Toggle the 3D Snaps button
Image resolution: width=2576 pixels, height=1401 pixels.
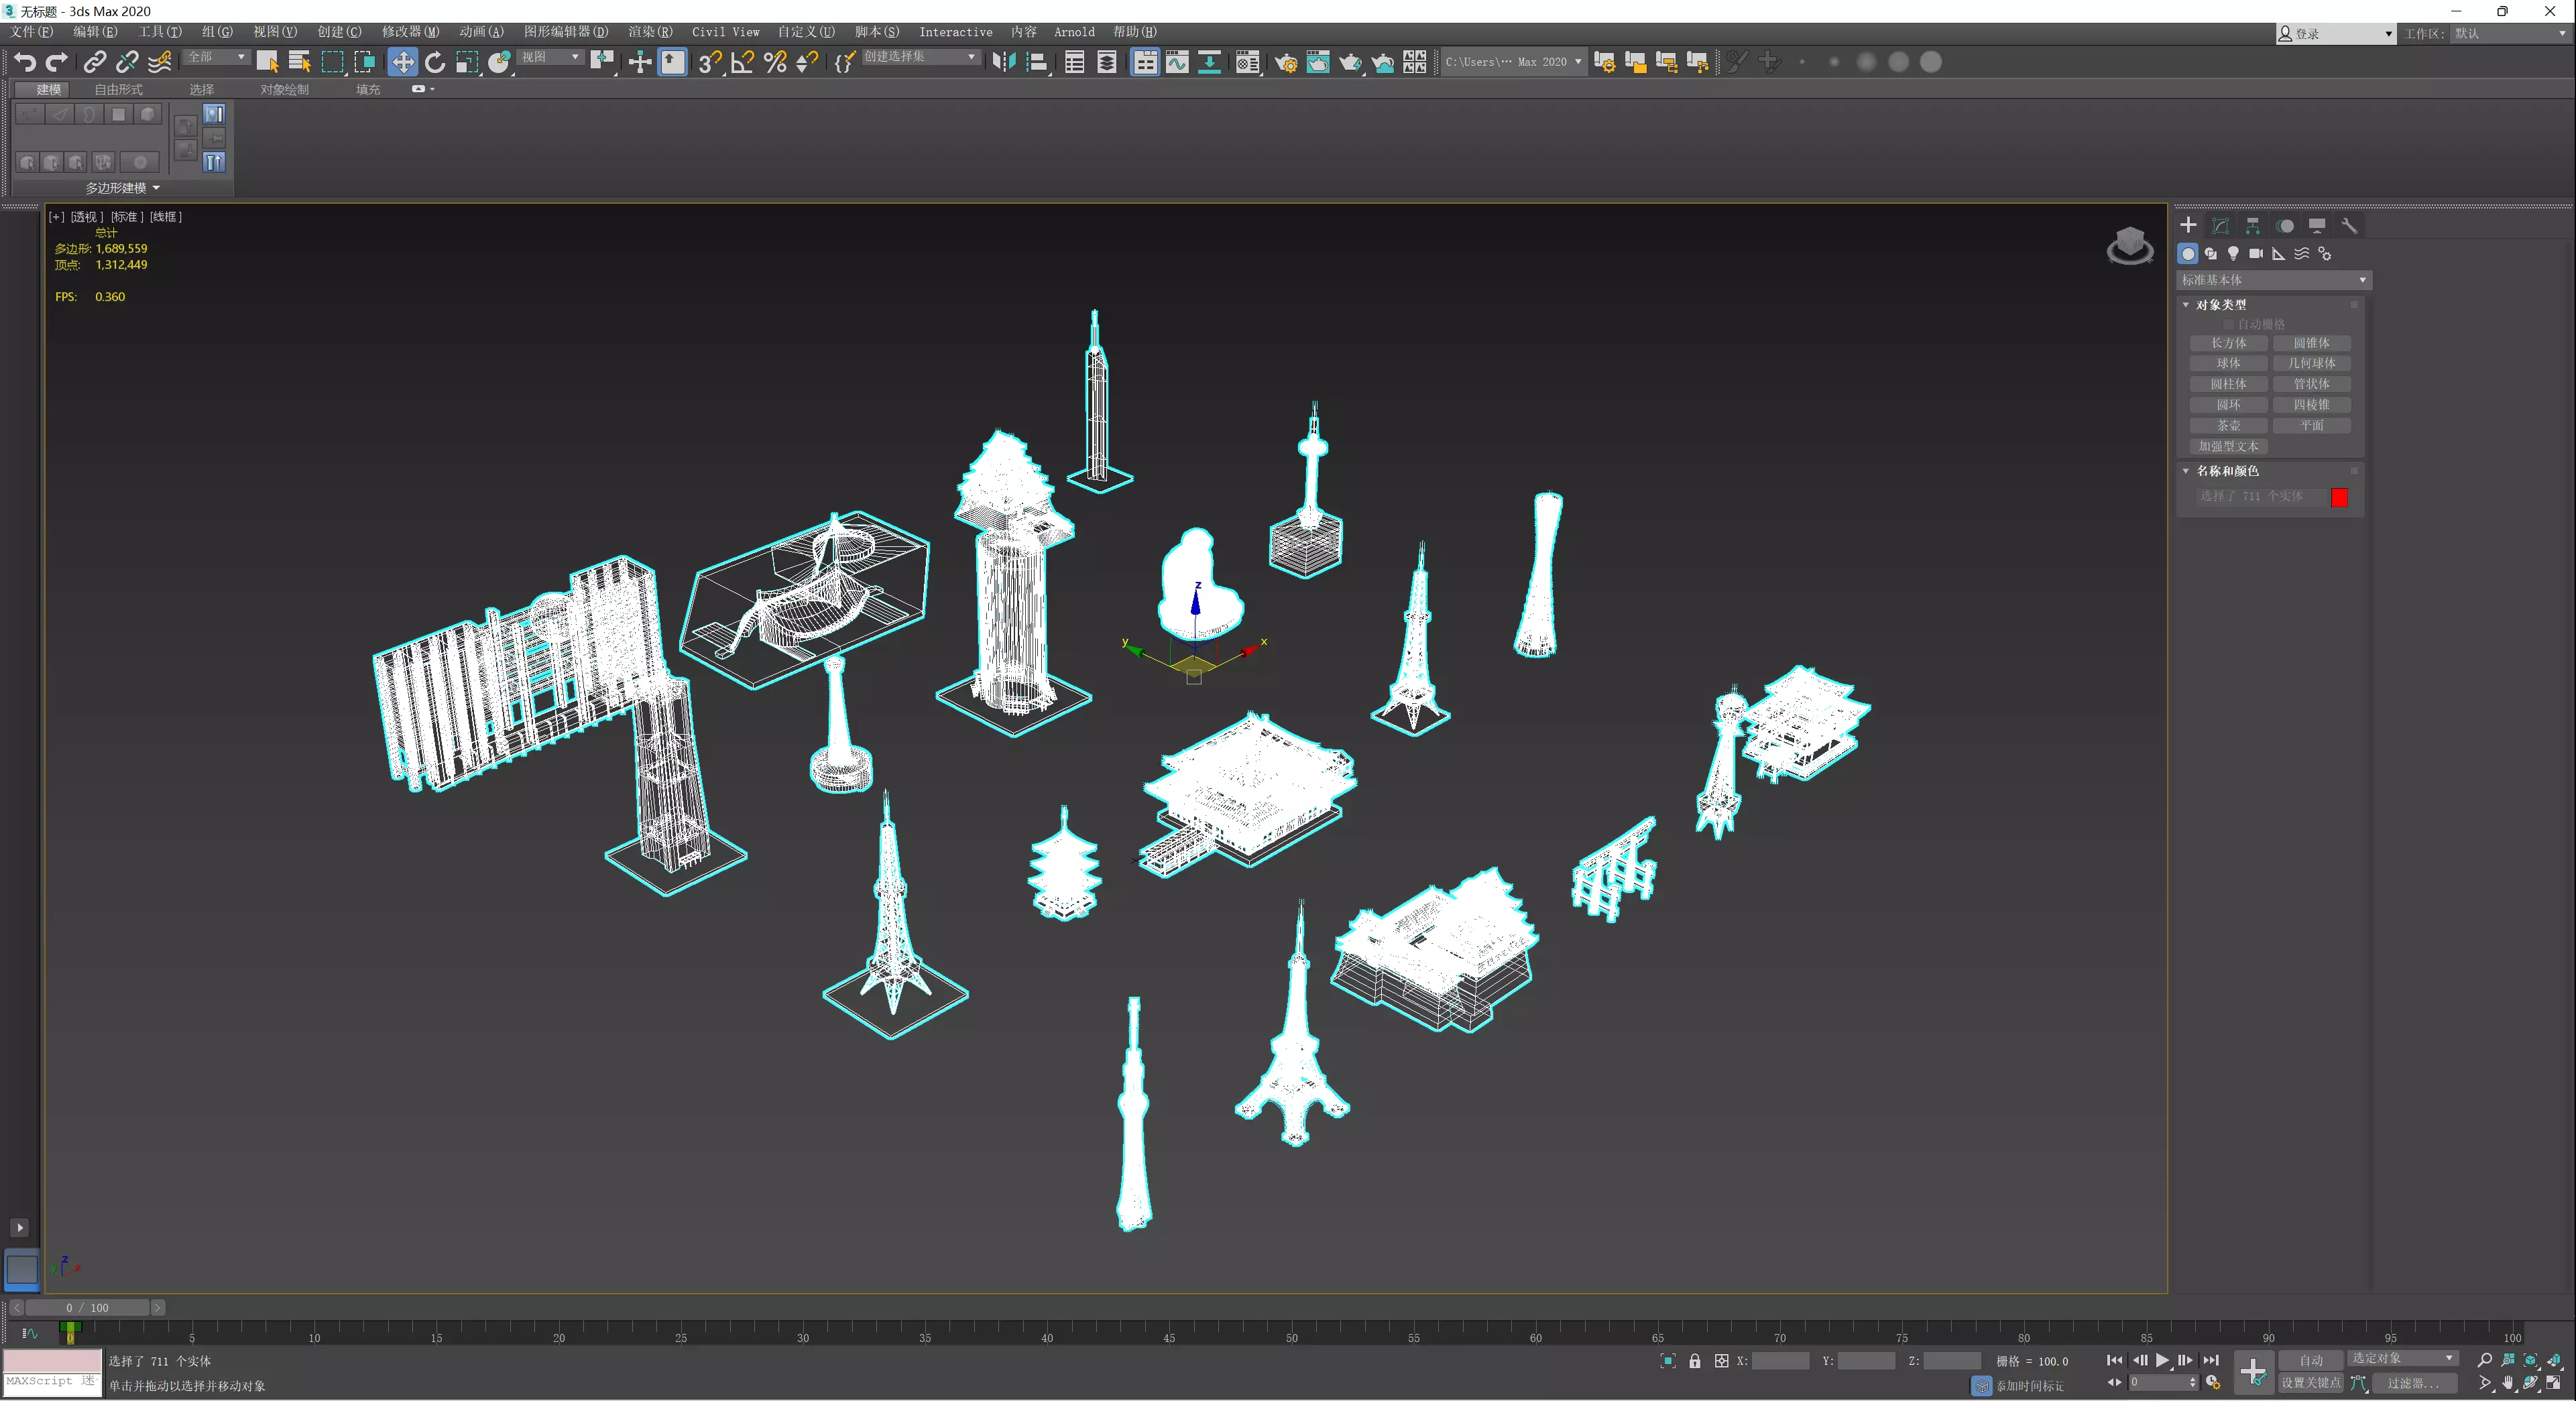click(710, 62)
